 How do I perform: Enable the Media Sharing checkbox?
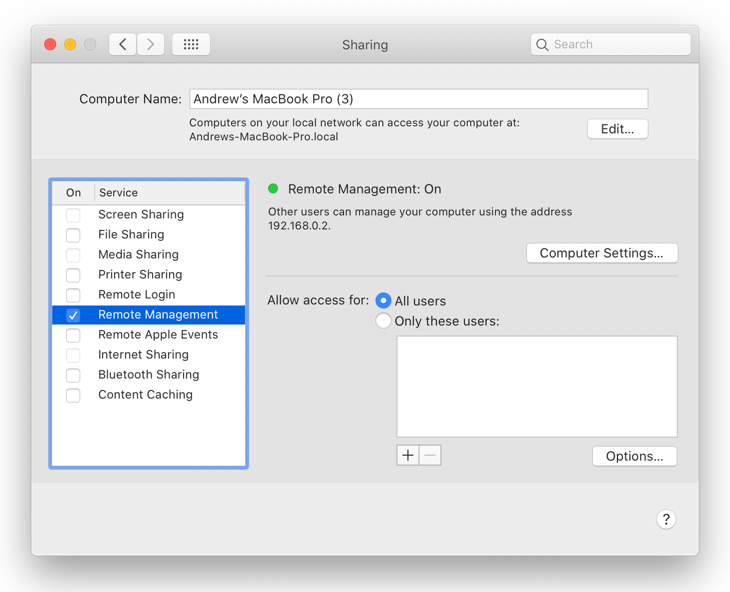click(73, 255)
